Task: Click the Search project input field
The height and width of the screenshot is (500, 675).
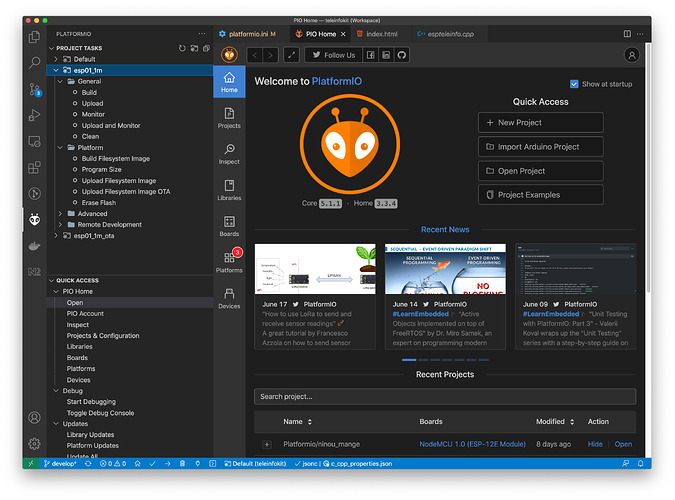Action: click(x=444, y=396)
